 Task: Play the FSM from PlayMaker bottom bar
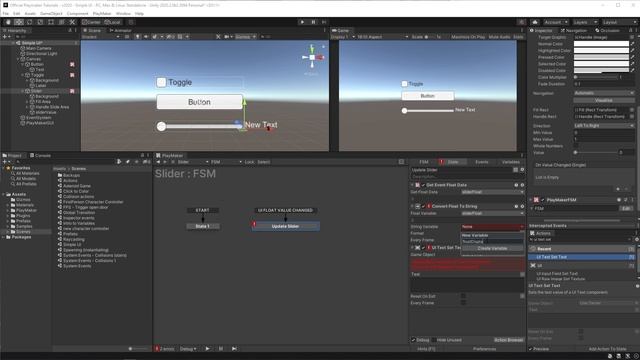(207, 349)
